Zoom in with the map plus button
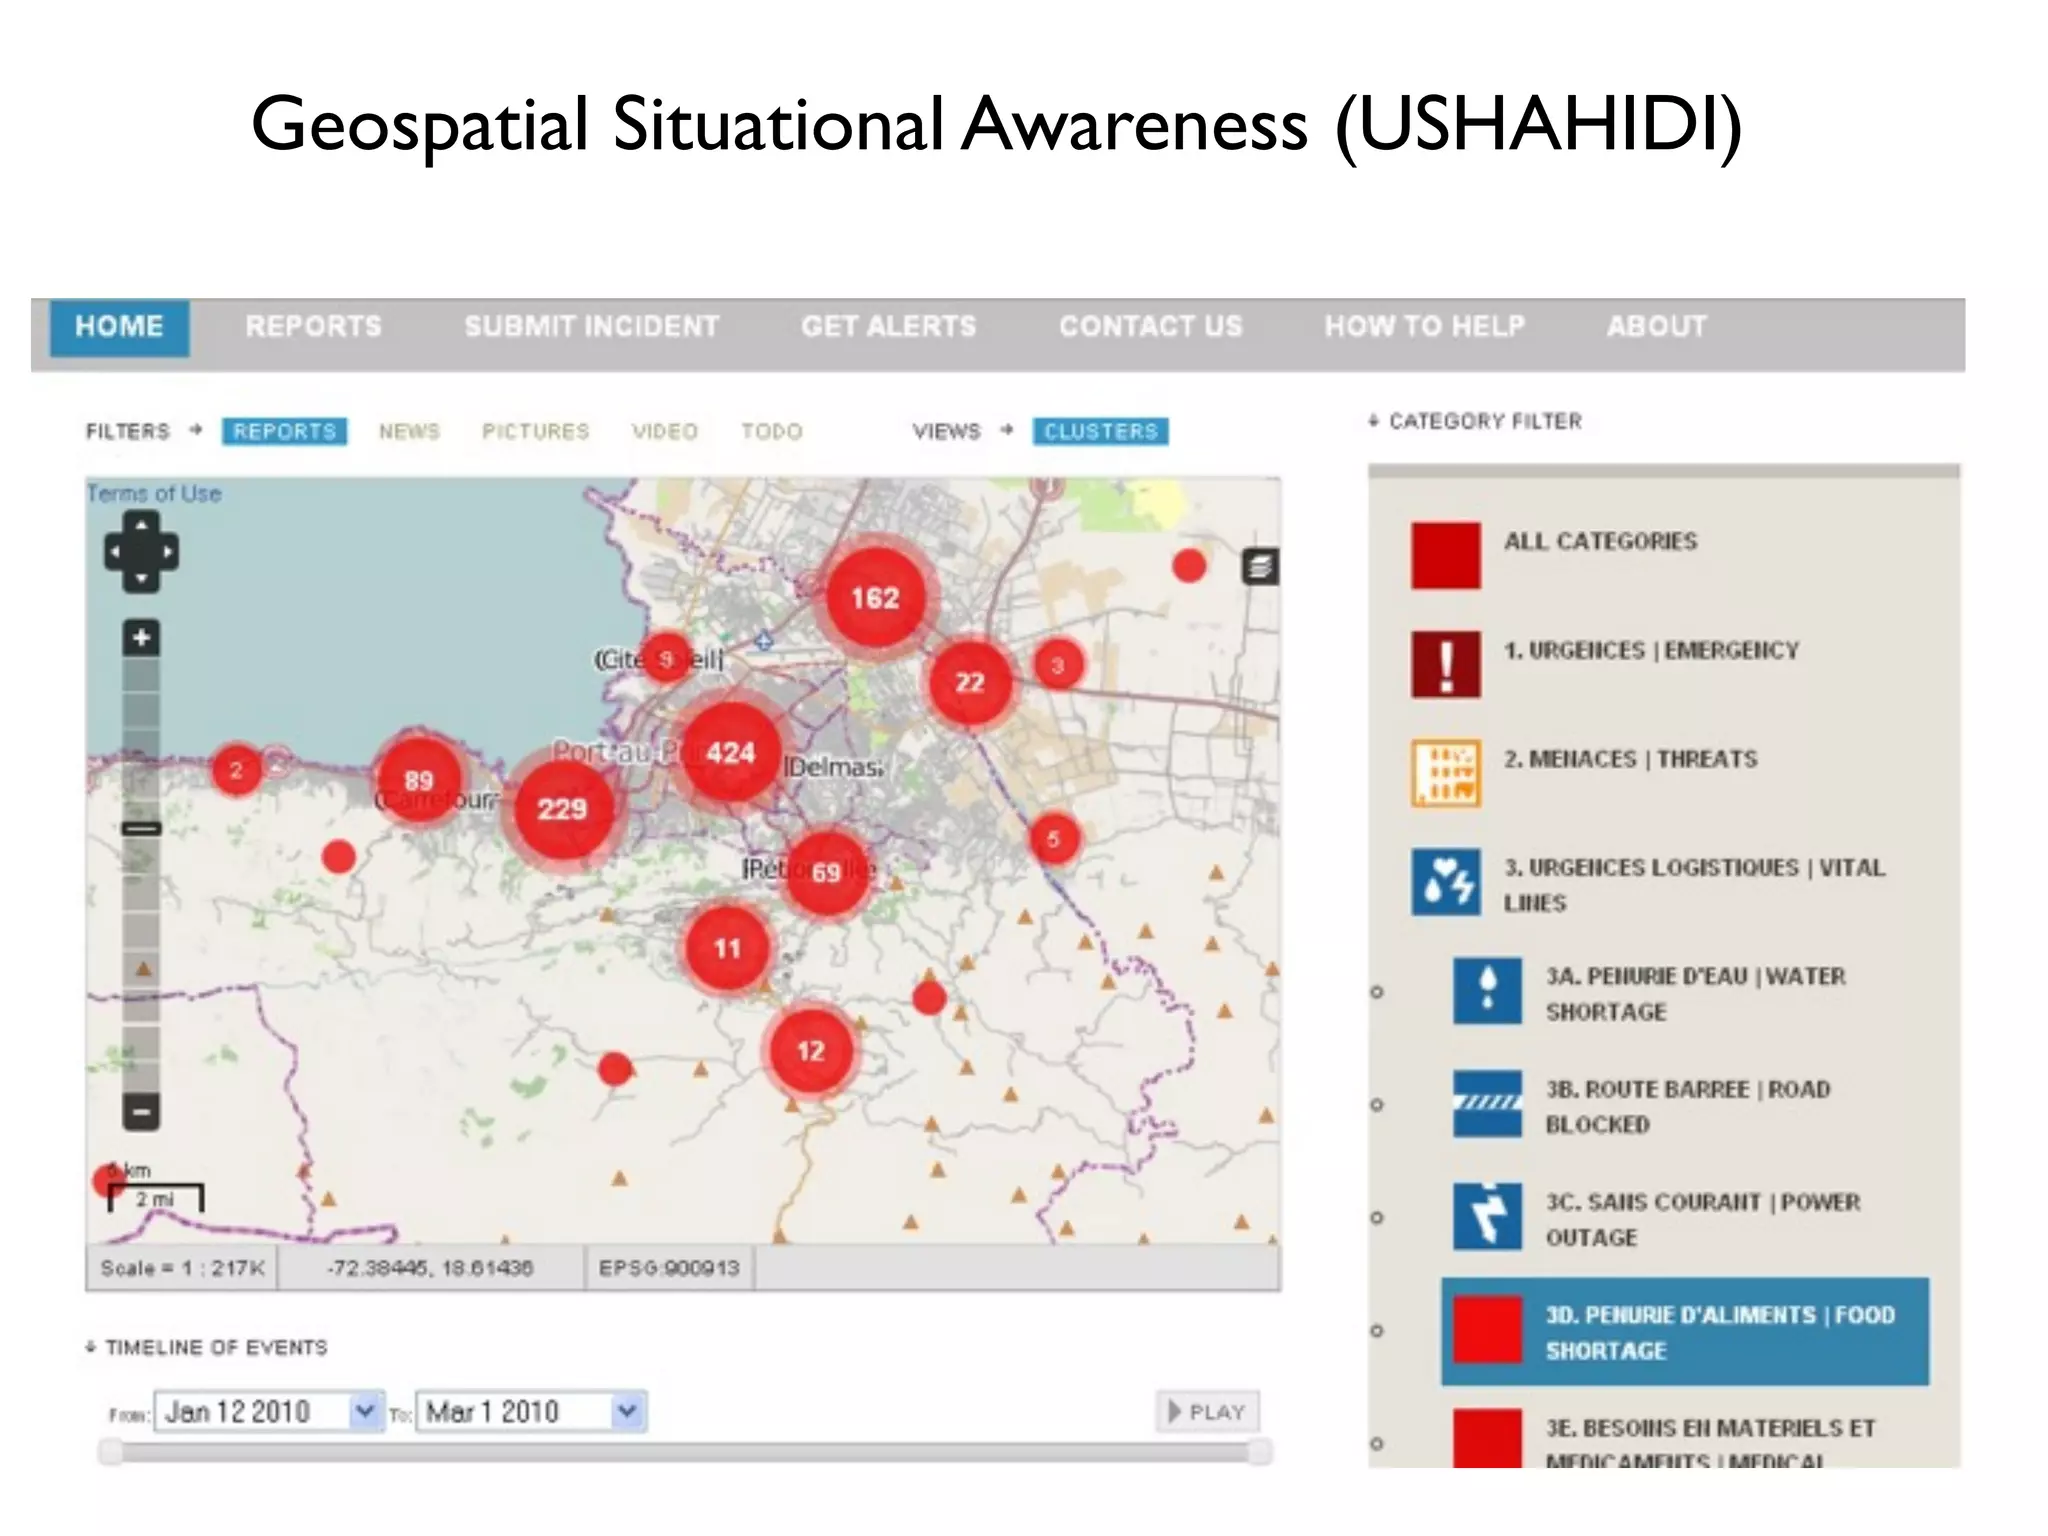2048x1536 pixels. [x=141, y=637]
